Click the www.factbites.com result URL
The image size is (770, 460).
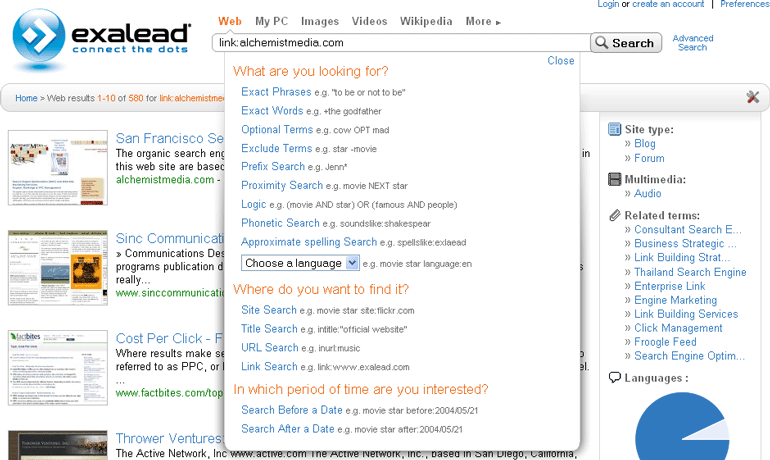tap(169, 393)
